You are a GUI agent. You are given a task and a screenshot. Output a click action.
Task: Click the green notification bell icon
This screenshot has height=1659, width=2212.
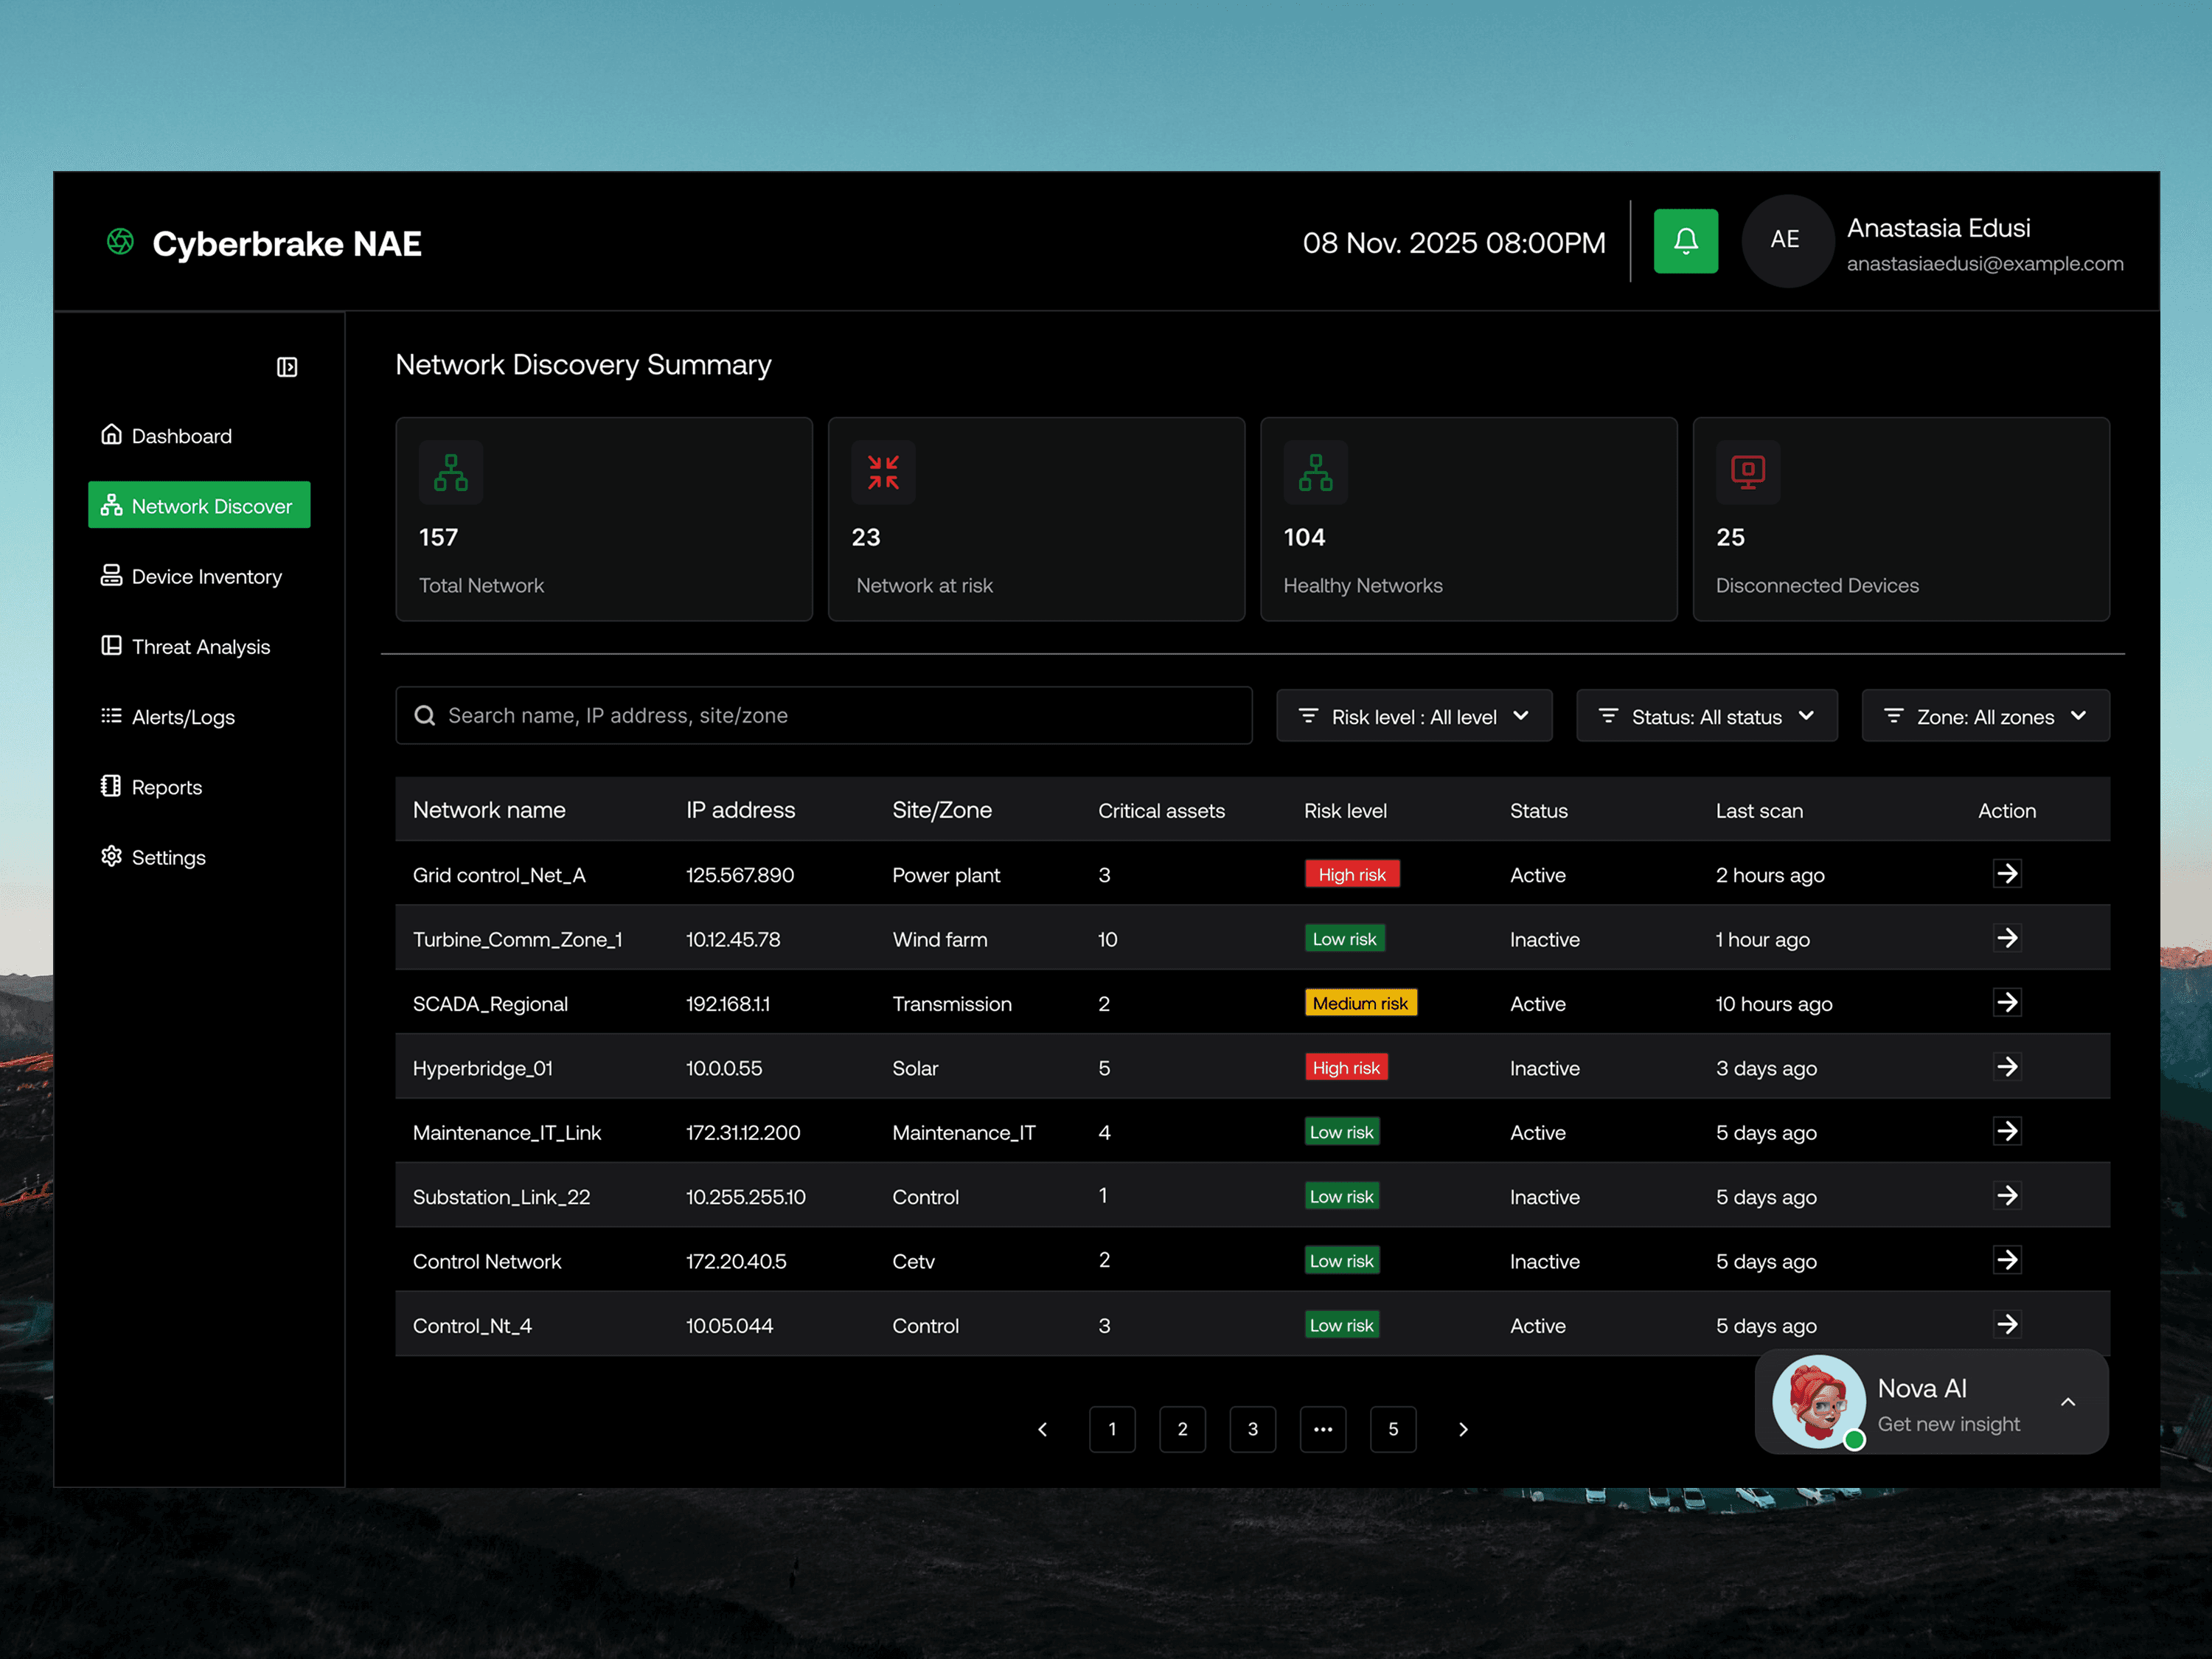(x=1685, y=241)
